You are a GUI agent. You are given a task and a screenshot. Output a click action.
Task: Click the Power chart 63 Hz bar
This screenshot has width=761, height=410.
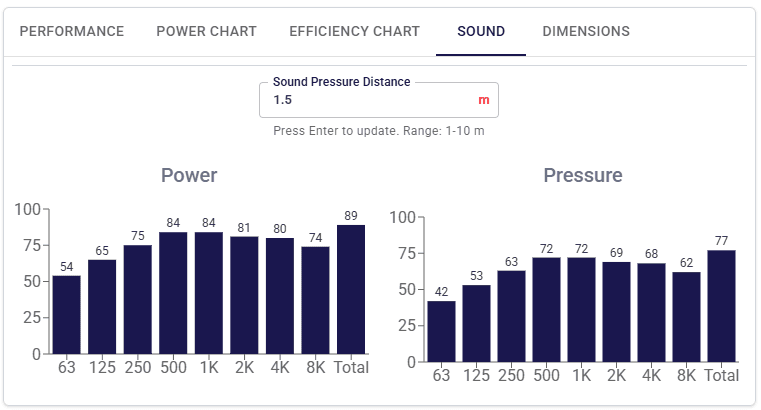tap(66, 315)
